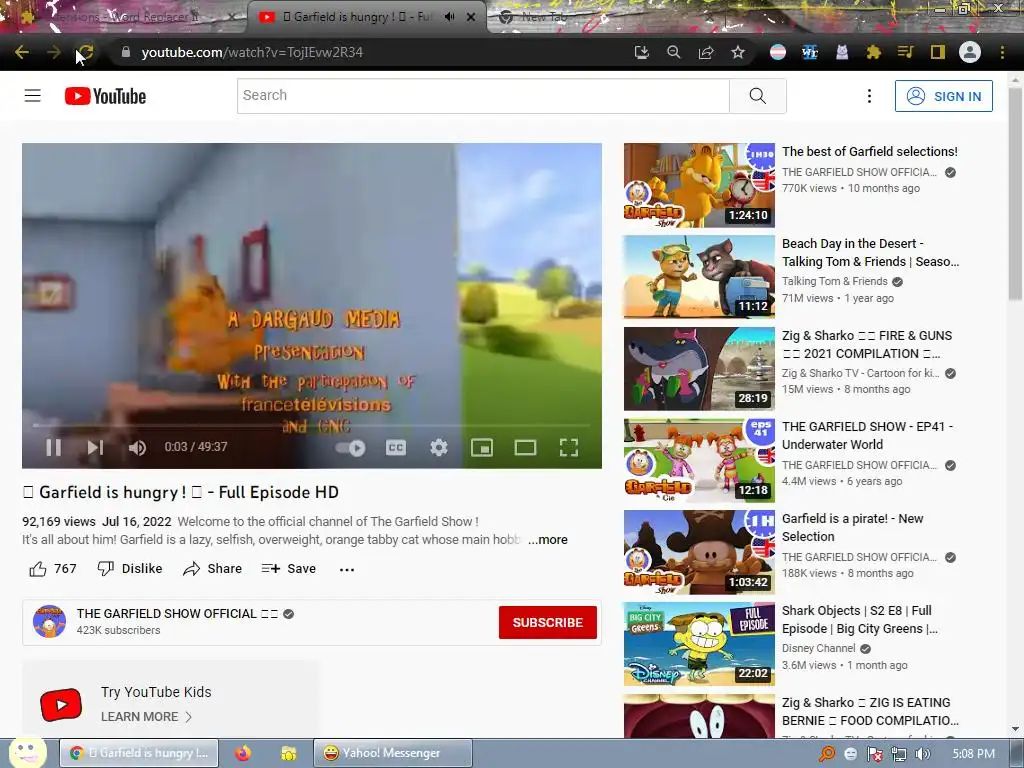Click the page scrollbar thumb
The image size is (1024, 768).
(1016, 193)
